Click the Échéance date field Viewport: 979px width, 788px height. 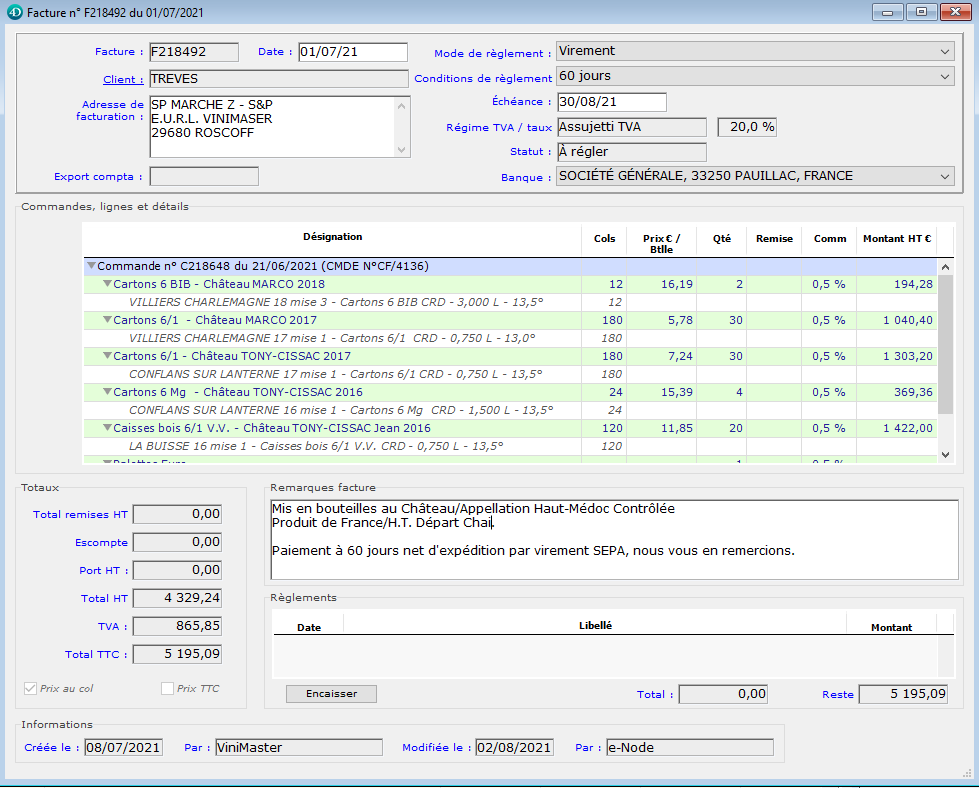[x=611, y=102]
